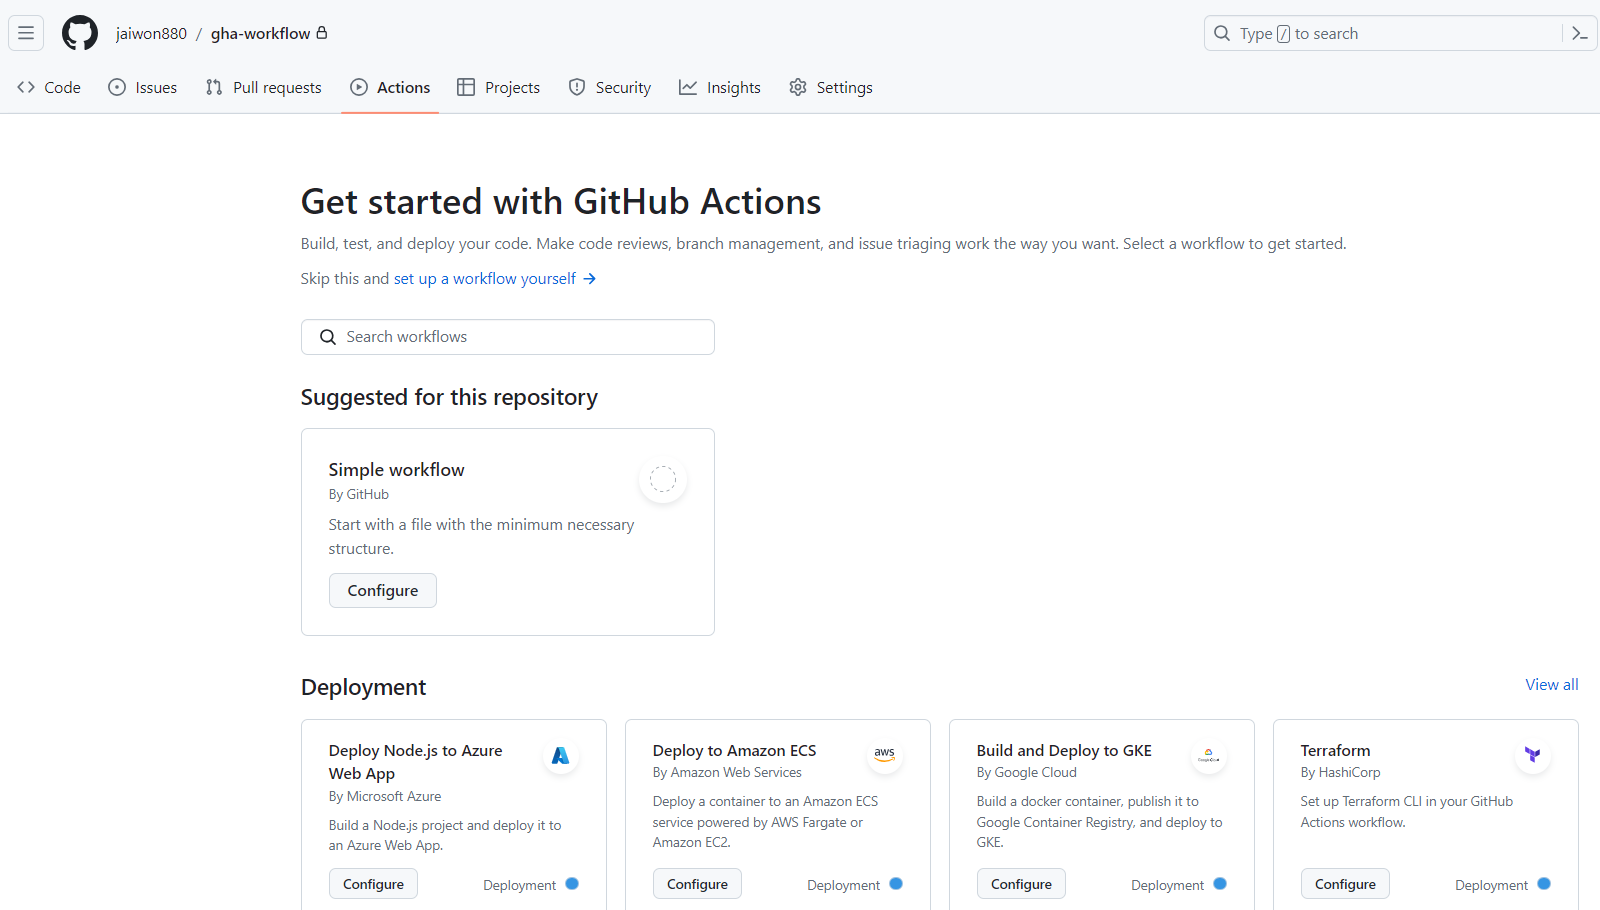The image size is (1600, 910).
Task: Open gha-workflow repository link
Action: pos(261,33)
